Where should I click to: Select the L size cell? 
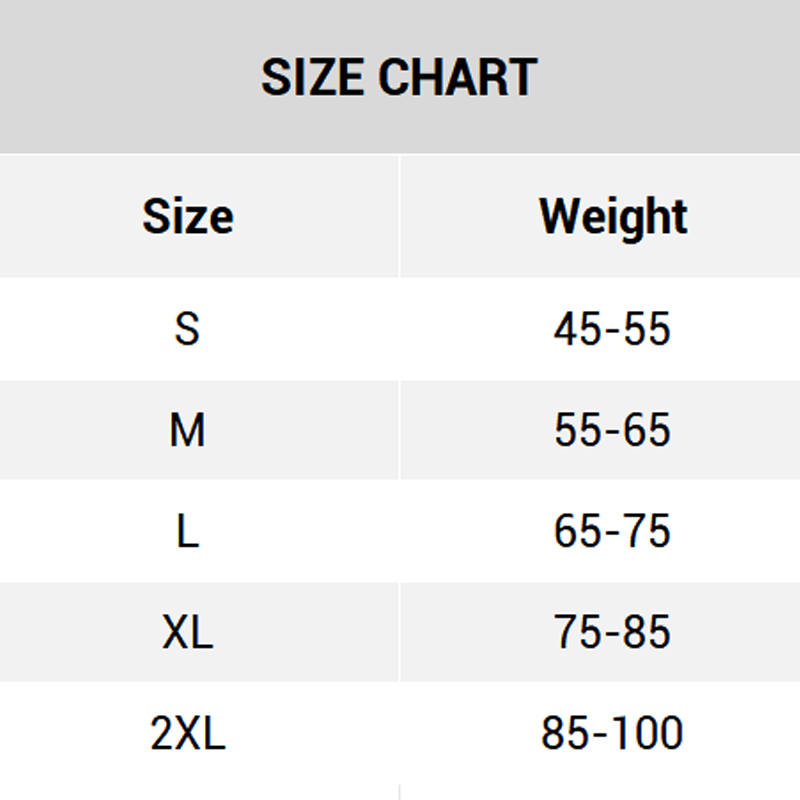(x=187, y=531)
